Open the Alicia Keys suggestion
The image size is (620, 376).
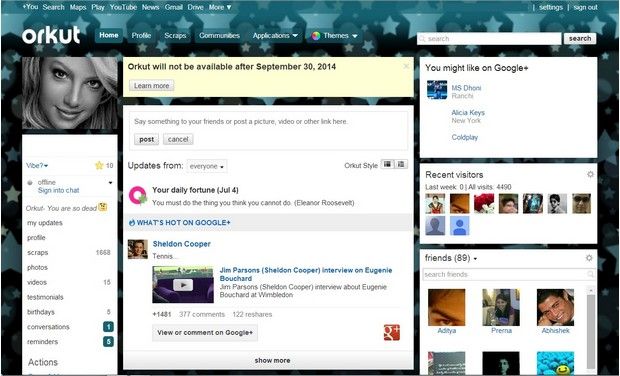(468, 113)
